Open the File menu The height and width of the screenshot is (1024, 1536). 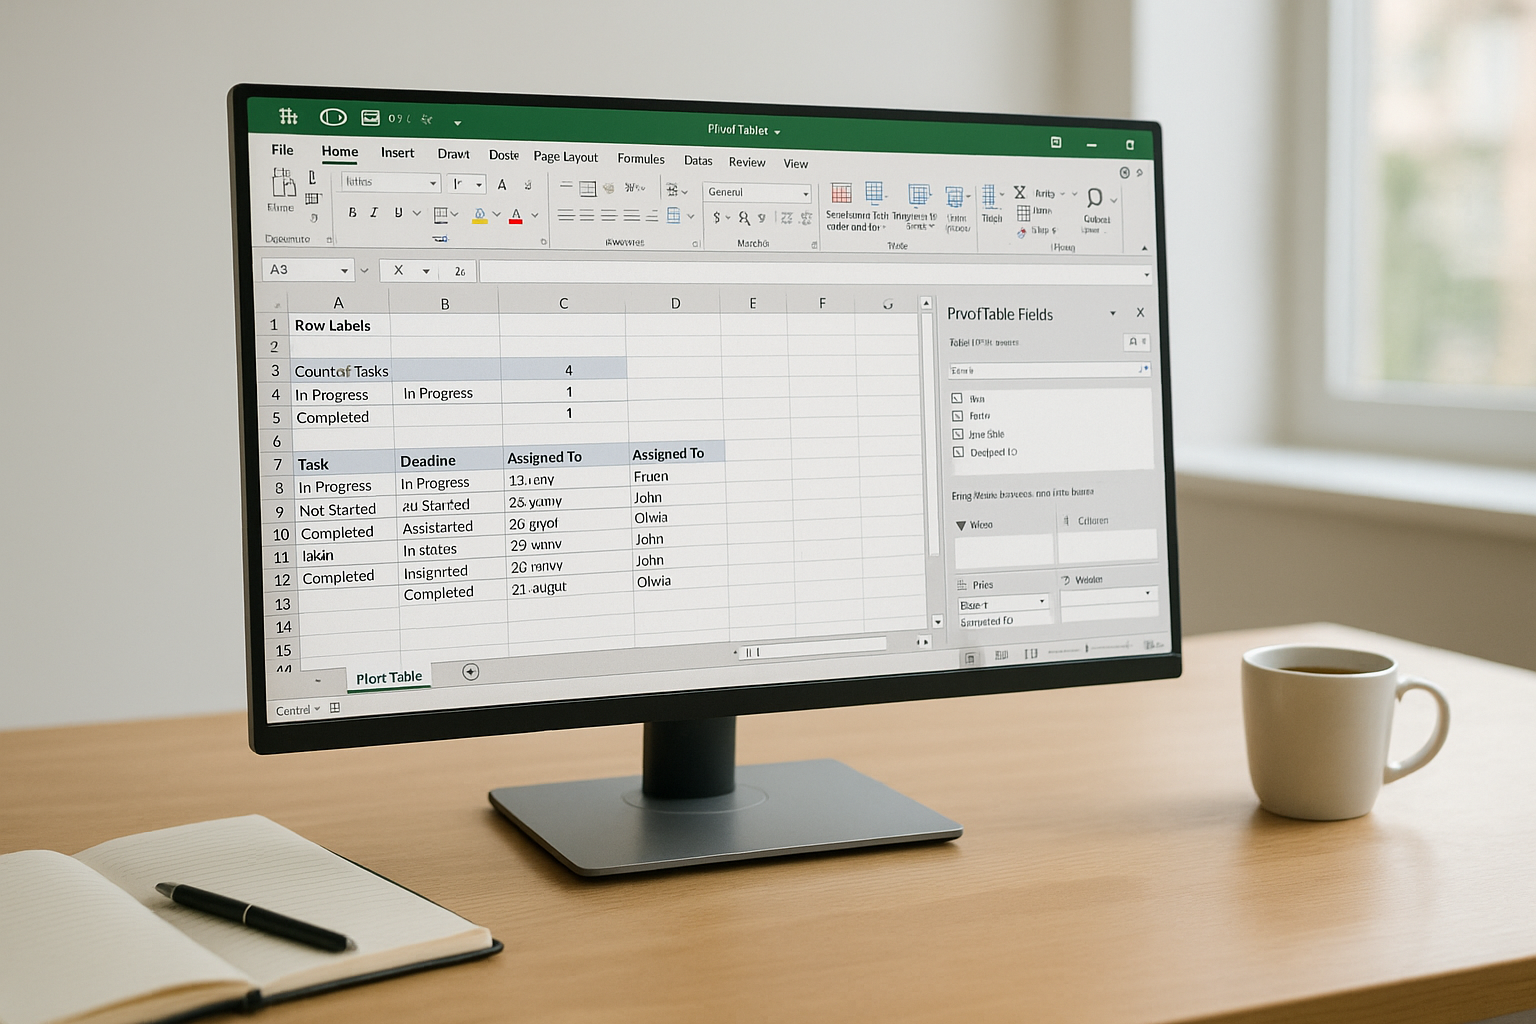(282, 149)
